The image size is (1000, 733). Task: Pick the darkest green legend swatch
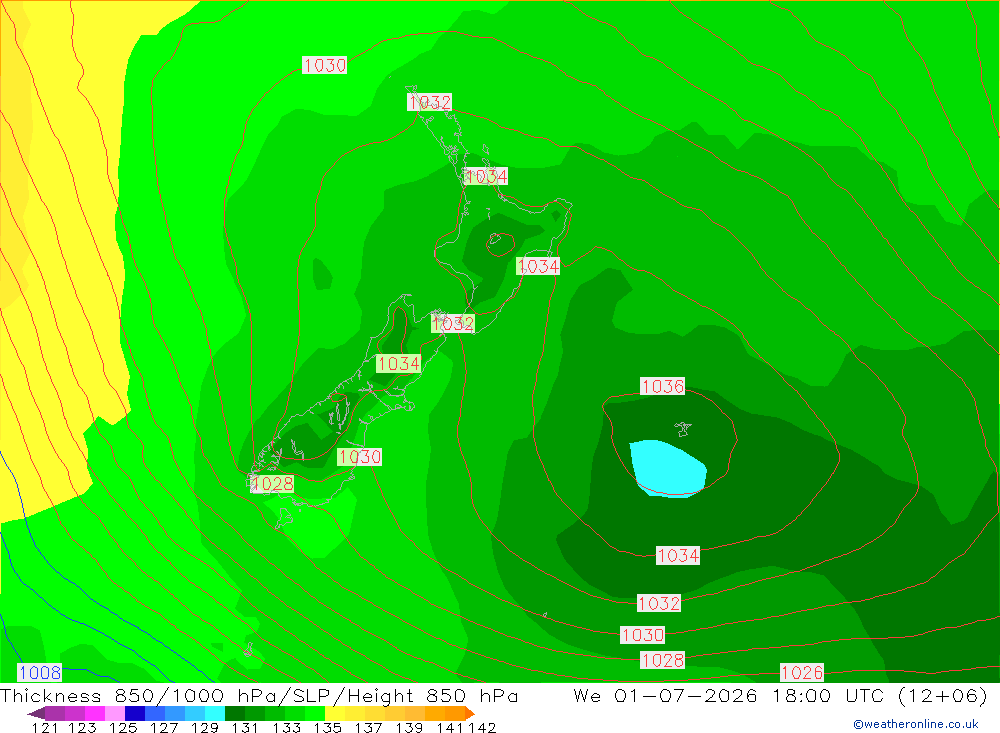click(235, 713)
